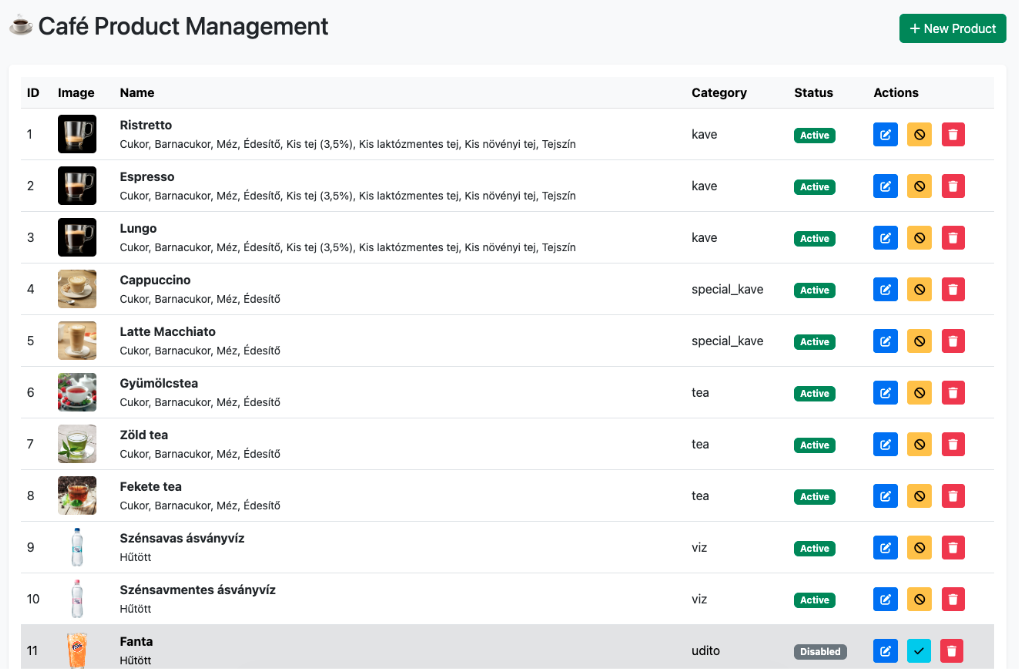Disable the Fekete tea product
Image resolution: width=1020 pixels, height=669 pixels.
tap(919, 496)
